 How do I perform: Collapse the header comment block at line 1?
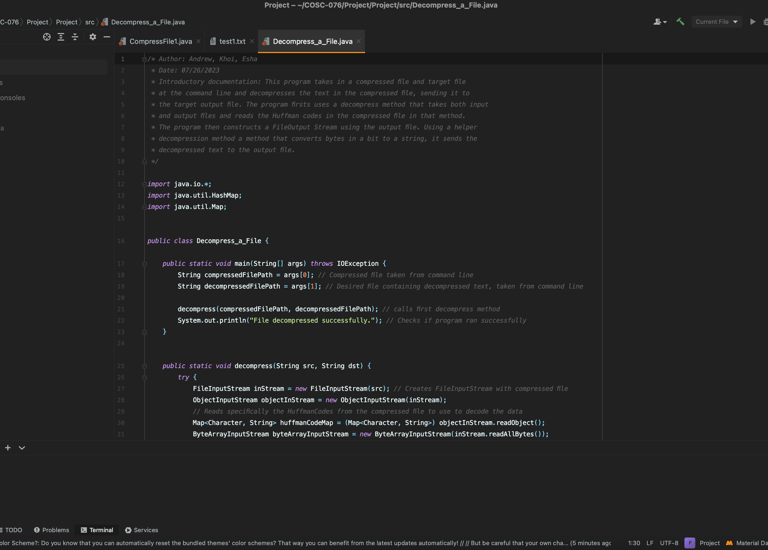tap(144, 59)
